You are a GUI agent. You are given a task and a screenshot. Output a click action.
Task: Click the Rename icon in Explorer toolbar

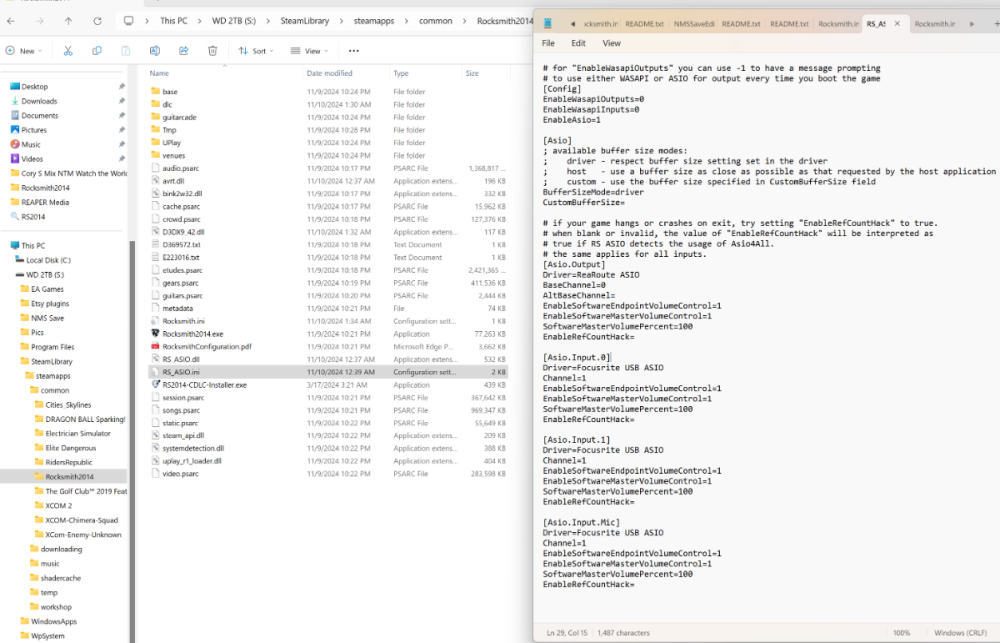coord(155,51)
